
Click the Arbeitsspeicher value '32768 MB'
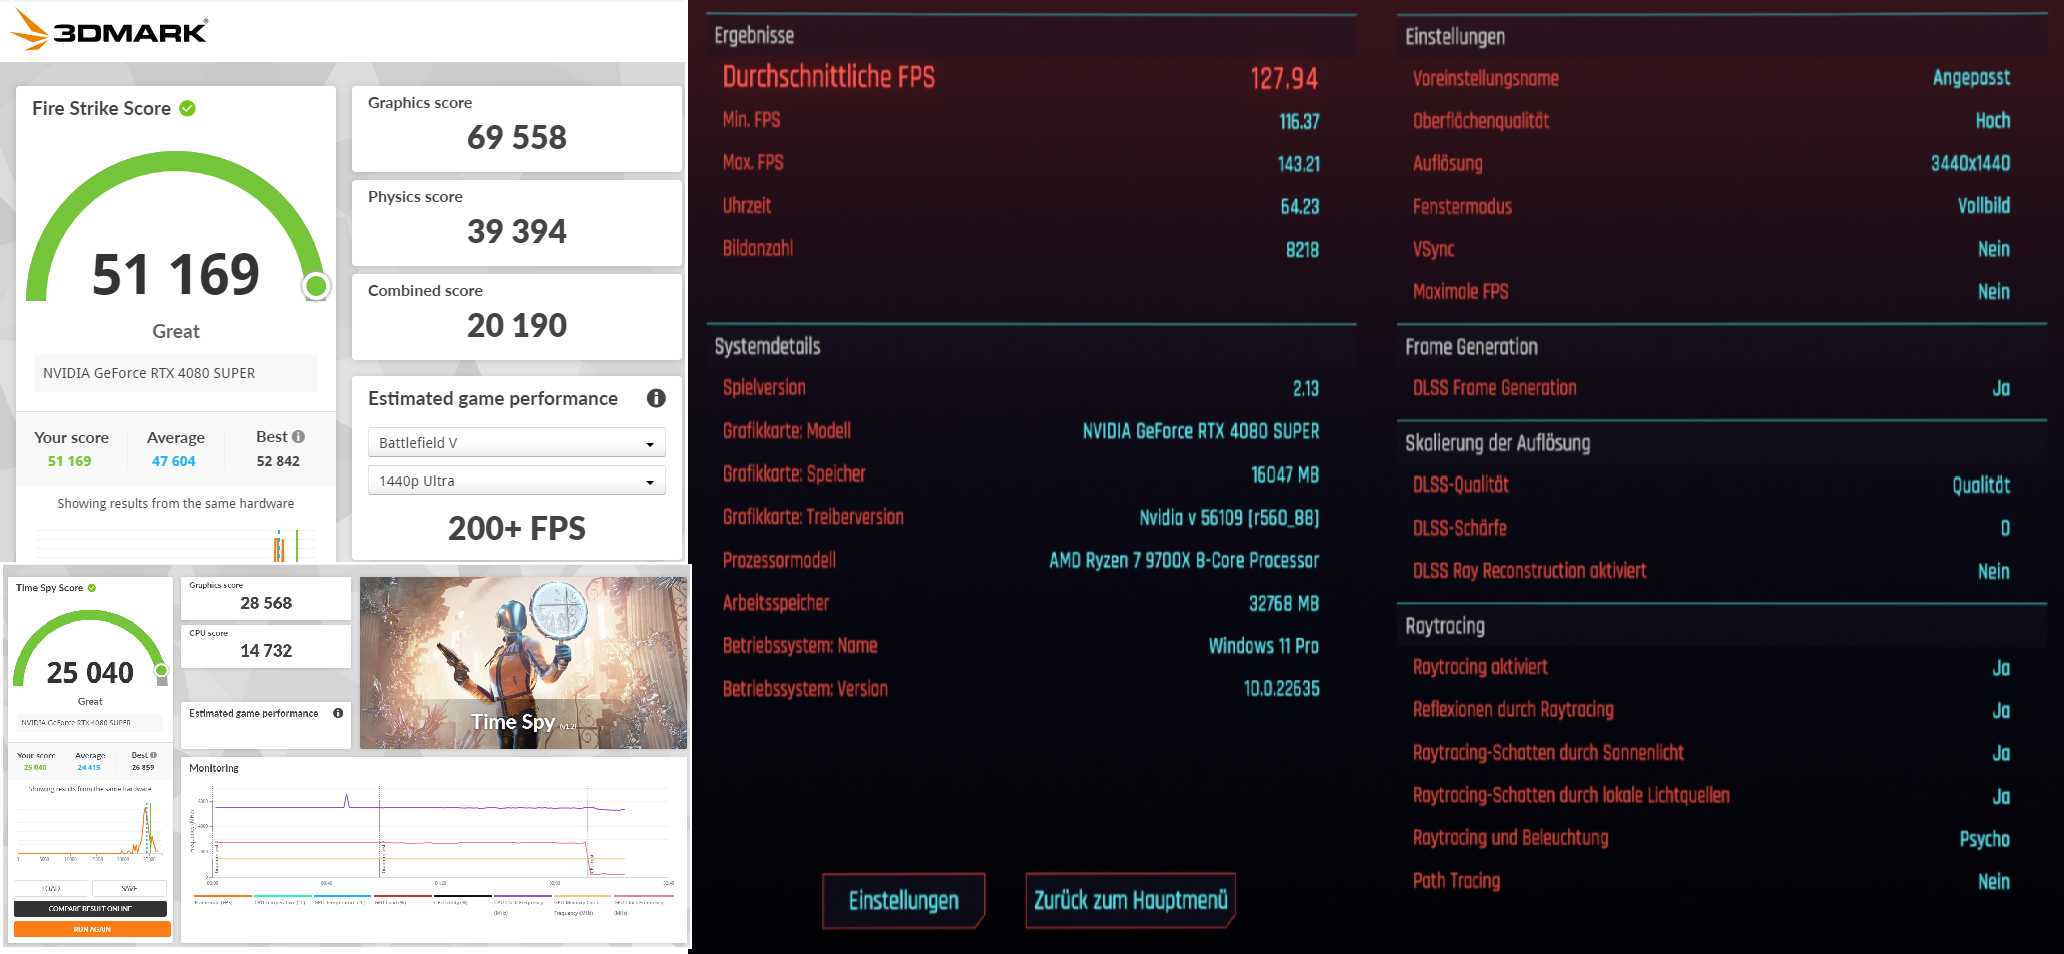point(1284,603)
